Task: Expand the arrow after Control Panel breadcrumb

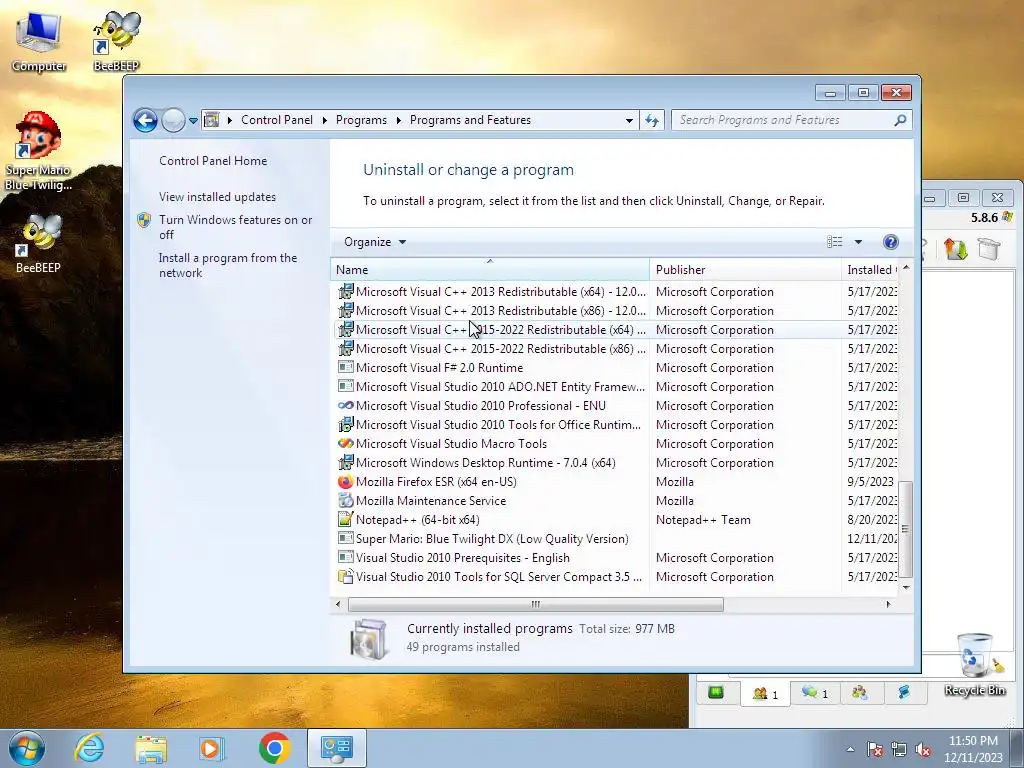Action: [x=325, y=120]
